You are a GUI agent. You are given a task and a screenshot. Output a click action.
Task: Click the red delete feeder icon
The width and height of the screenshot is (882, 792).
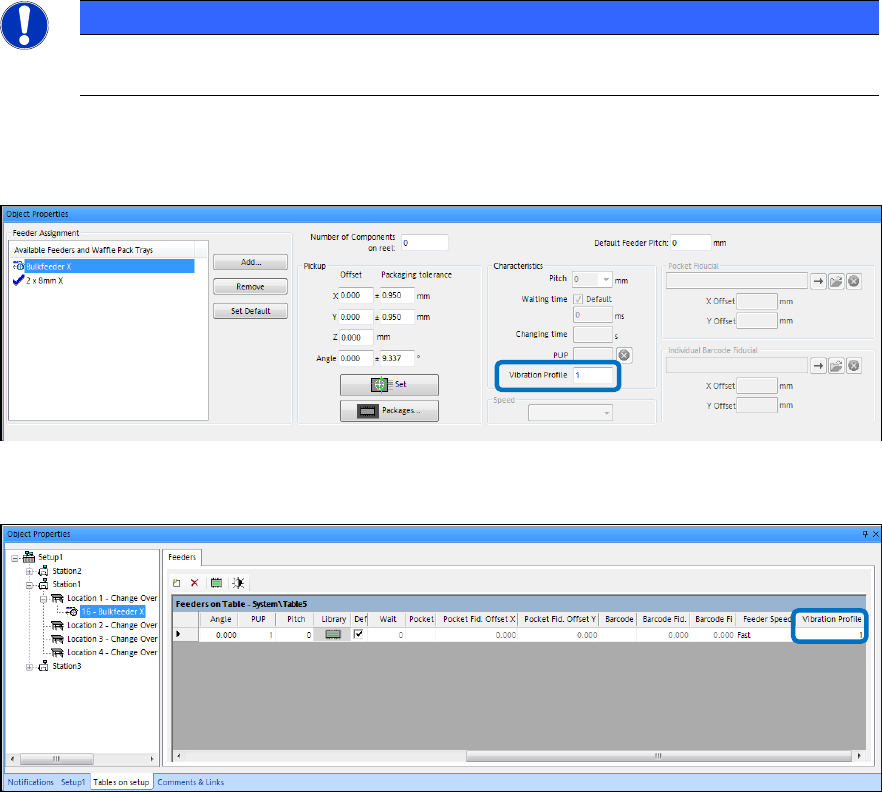[x=193, y=582]
